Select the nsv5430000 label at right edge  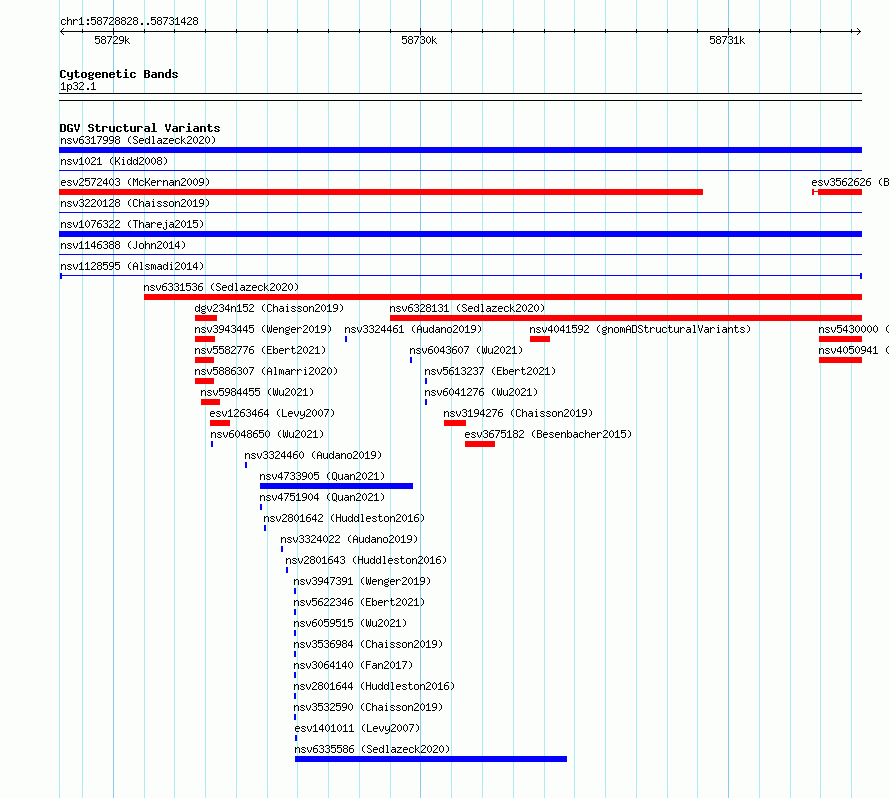(854, 329)
